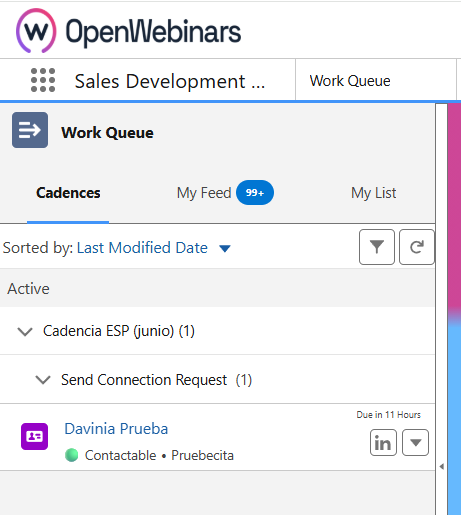Switch to the My List tab

click(x=374, y=193)
